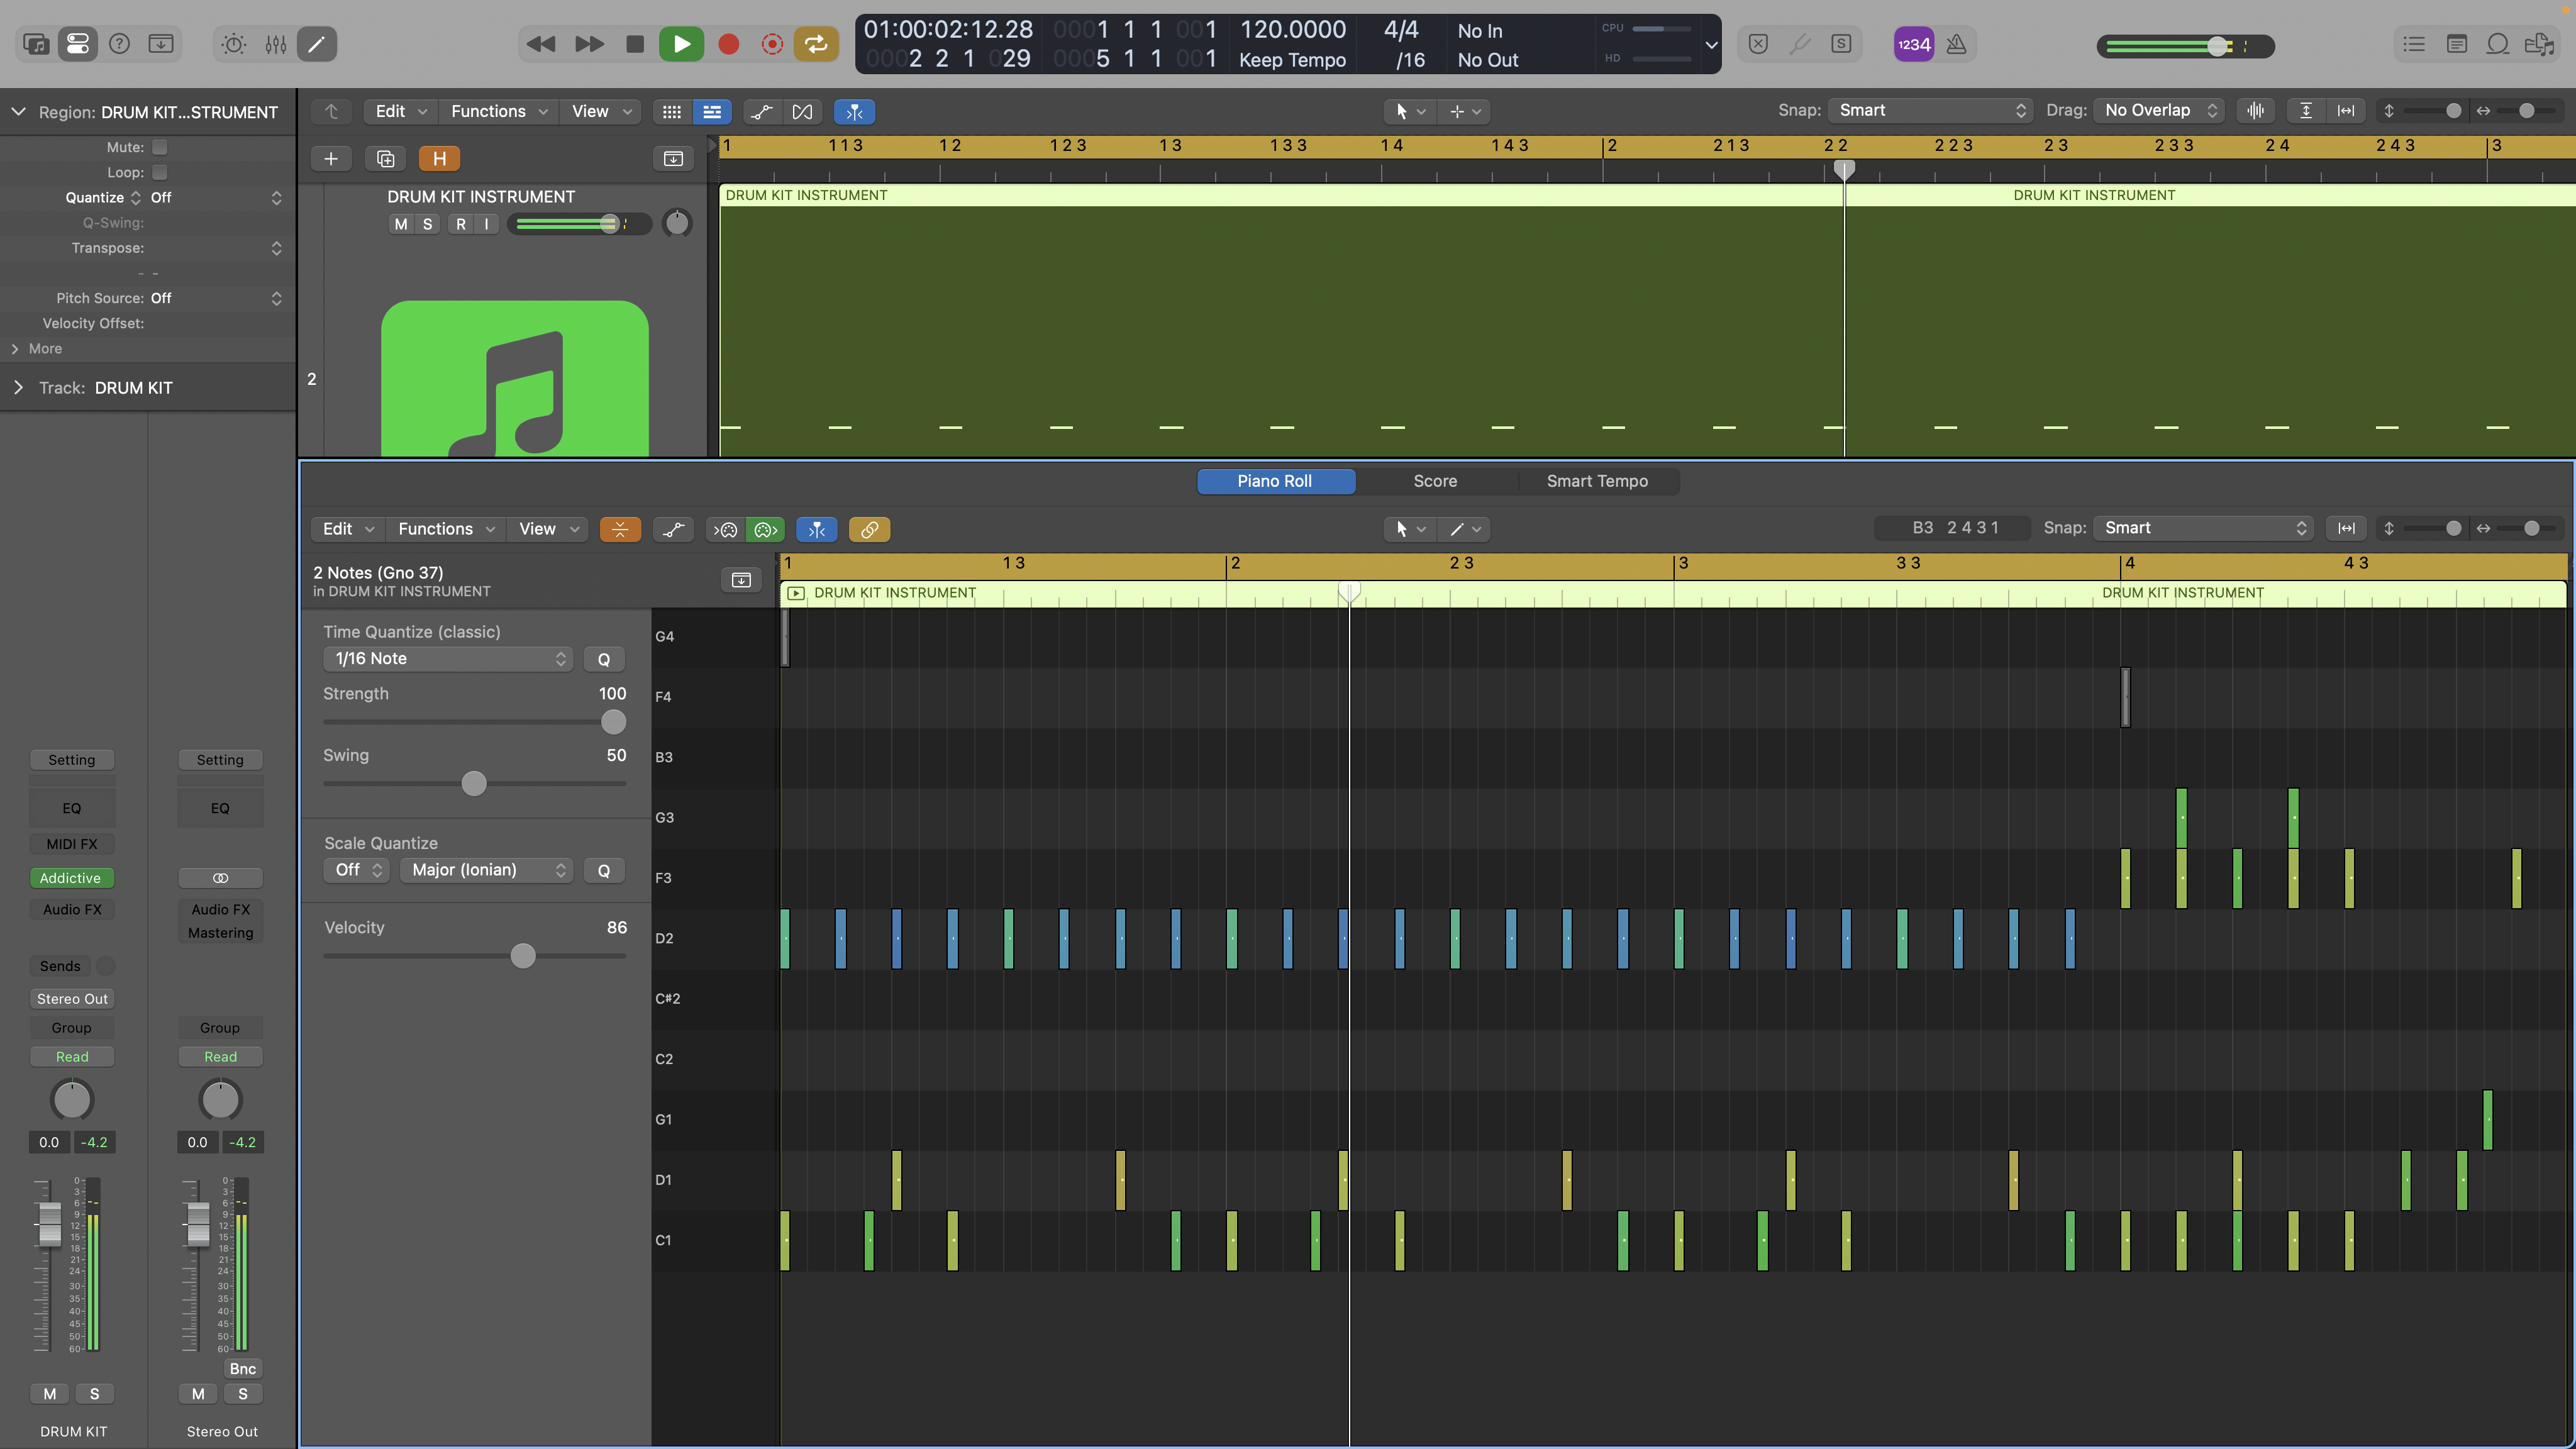Mute the DRUM KIT INSTRUMENT track
2576x1449 pixels.
coord(401,224)
